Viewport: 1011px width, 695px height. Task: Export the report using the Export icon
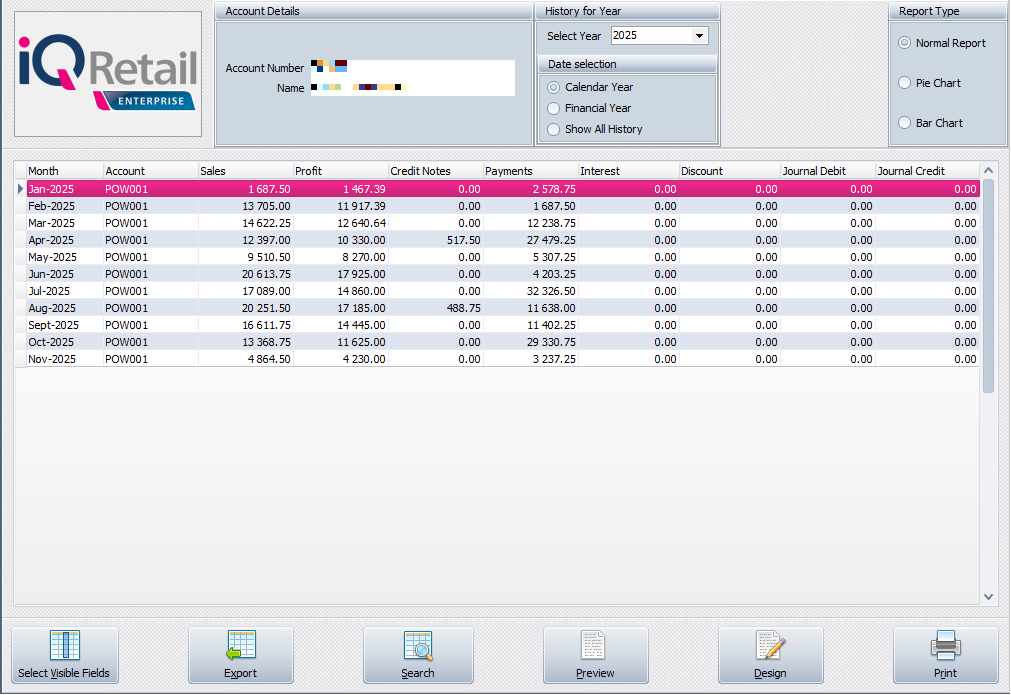pyautogui.click(x=240, y=655)
